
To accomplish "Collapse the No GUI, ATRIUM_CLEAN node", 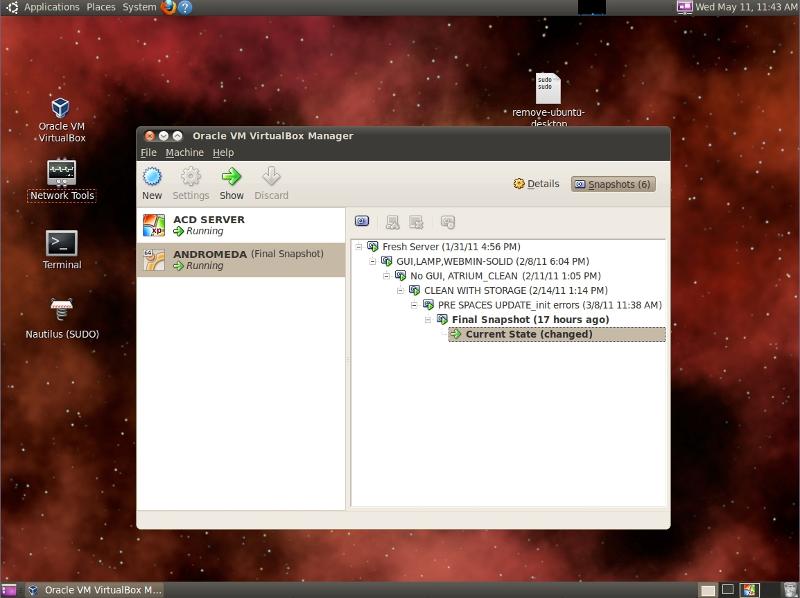I will point(386,276).
